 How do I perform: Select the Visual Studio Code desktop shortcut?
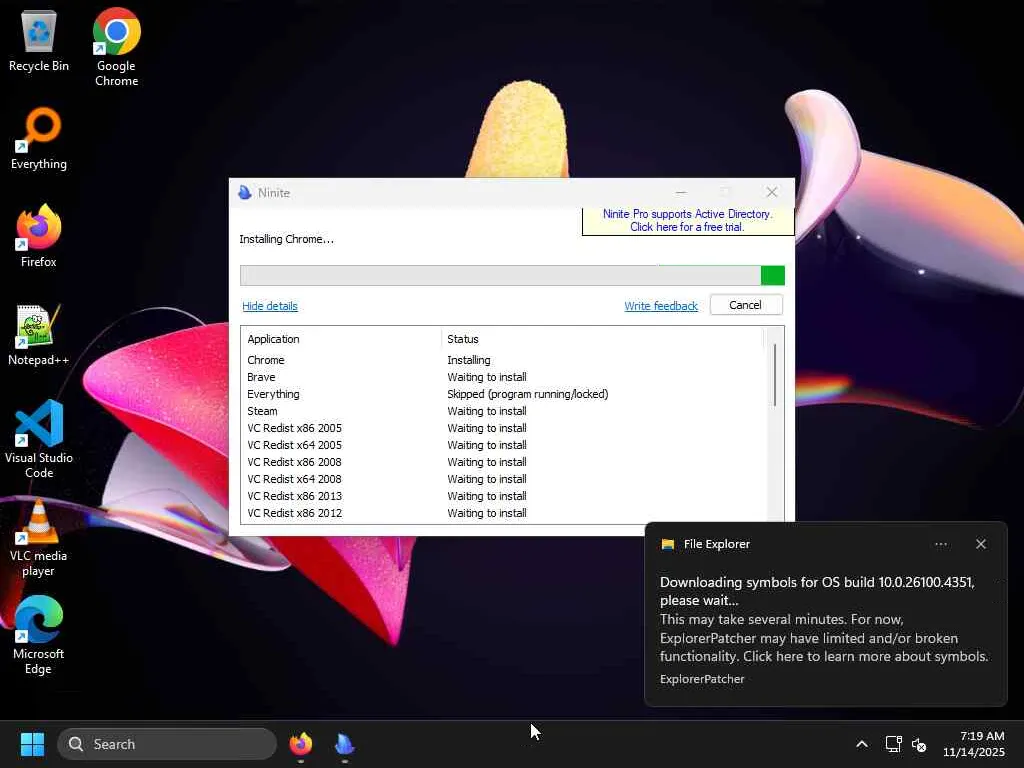pyautogui.click(x=39, y=439)
